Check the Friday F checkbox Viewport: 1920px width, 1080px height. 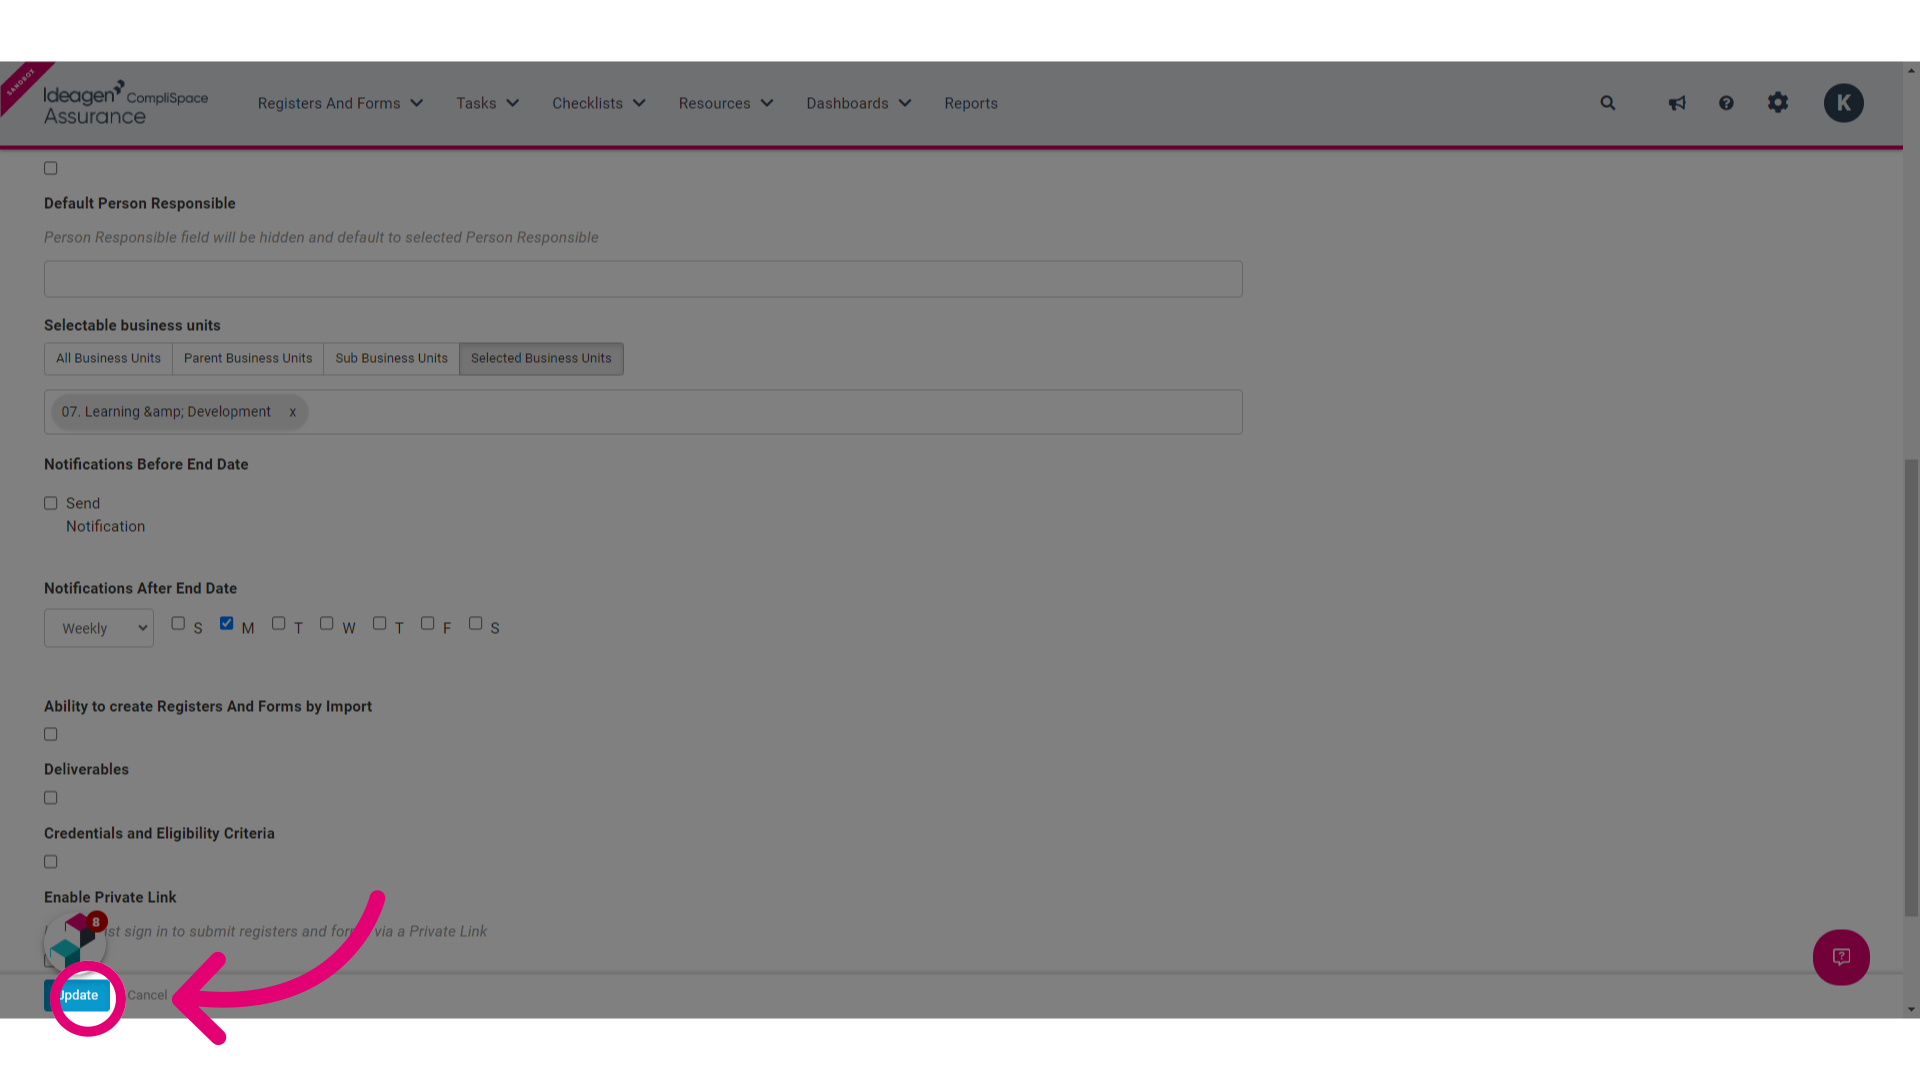(427, 623)
